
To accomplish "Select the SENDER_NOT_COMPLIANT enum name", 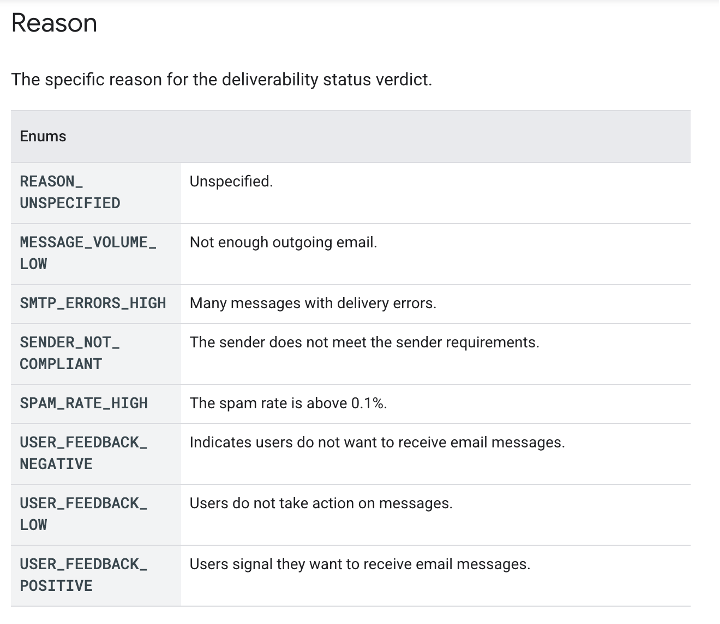I will 70,353.
